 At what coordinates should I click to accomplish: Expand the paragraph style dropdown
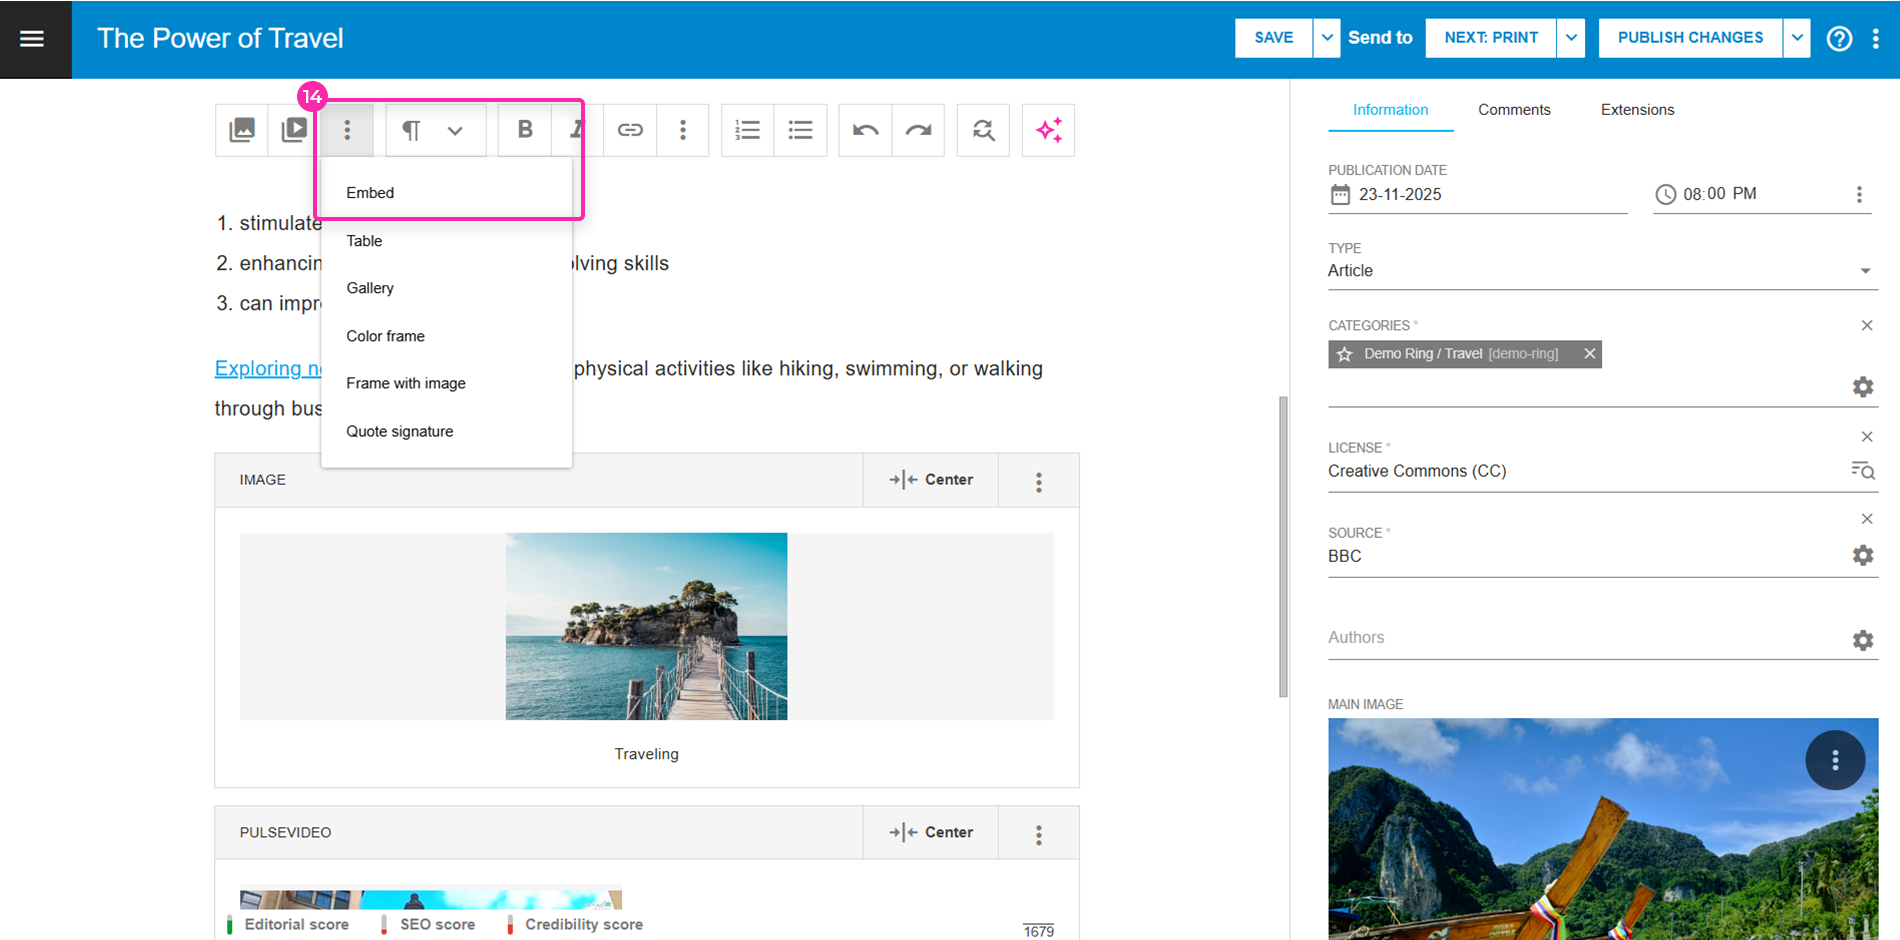click(x=455, y=130)
